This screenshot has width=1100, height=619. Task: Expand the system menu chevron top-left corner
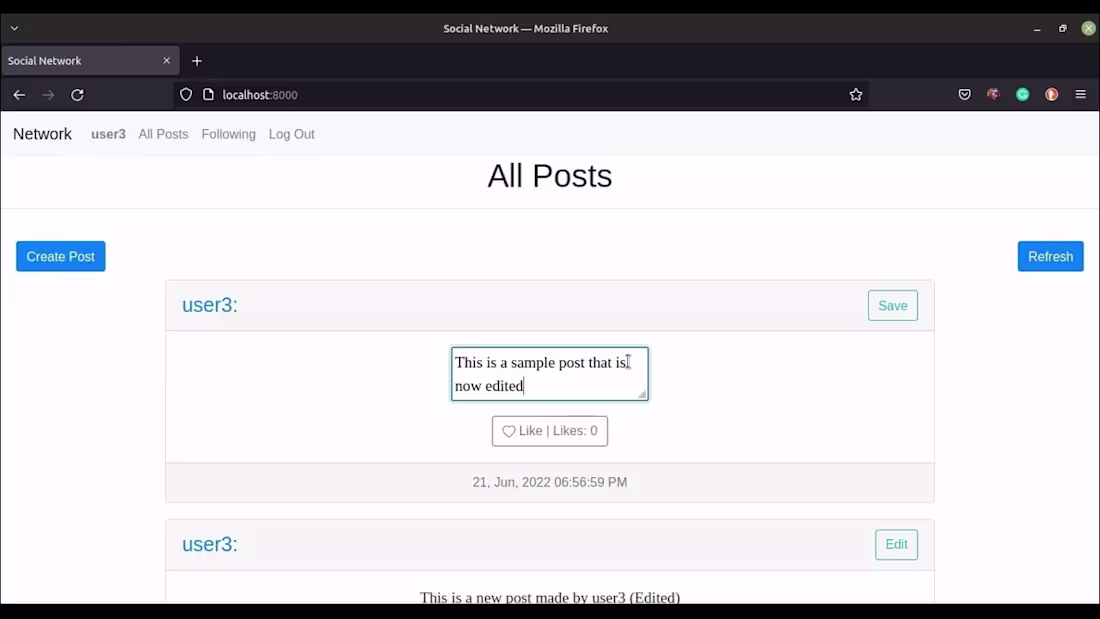[14, 28]
